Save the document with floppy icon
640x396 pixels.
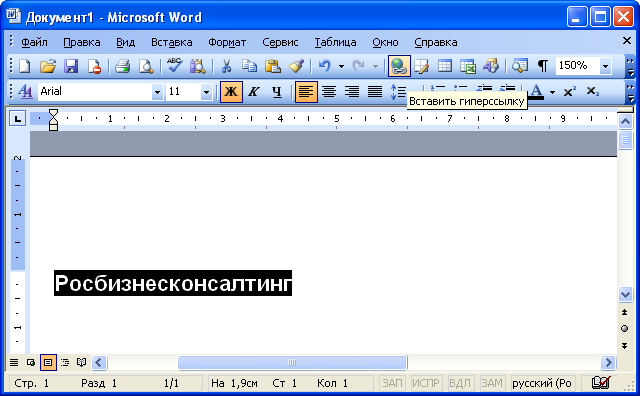[x=71, y=66]
